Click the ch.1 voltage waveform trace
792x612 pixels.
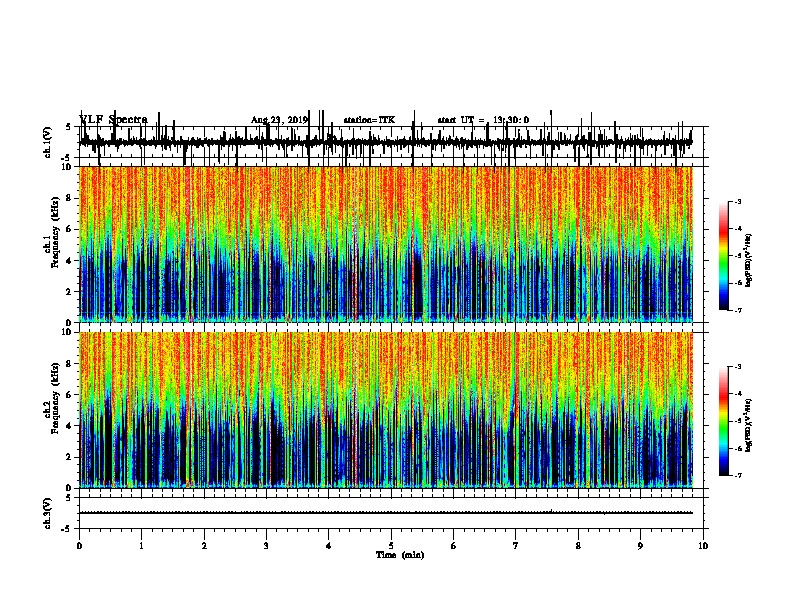point(385,142)
